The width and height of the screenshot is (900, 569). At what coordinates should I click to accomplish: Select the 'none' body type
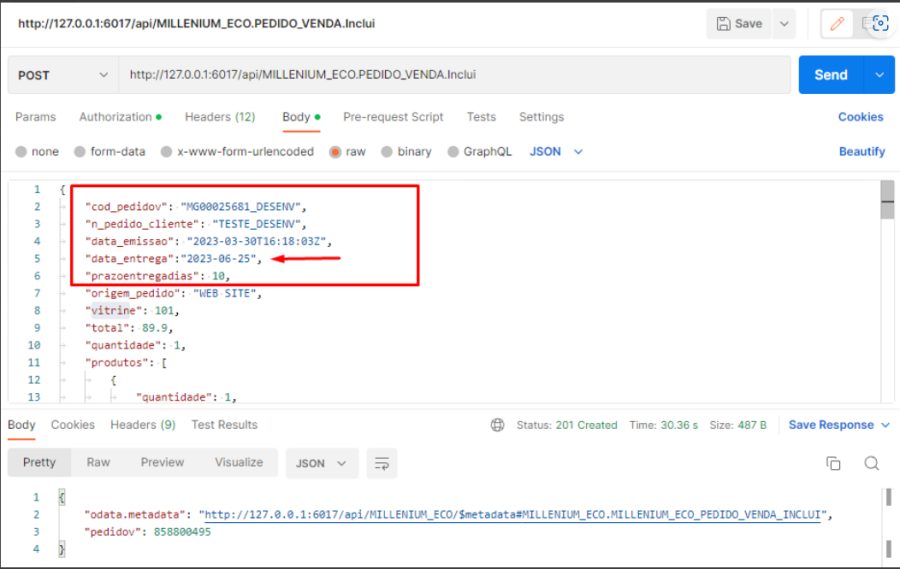(x=22, y=152)
